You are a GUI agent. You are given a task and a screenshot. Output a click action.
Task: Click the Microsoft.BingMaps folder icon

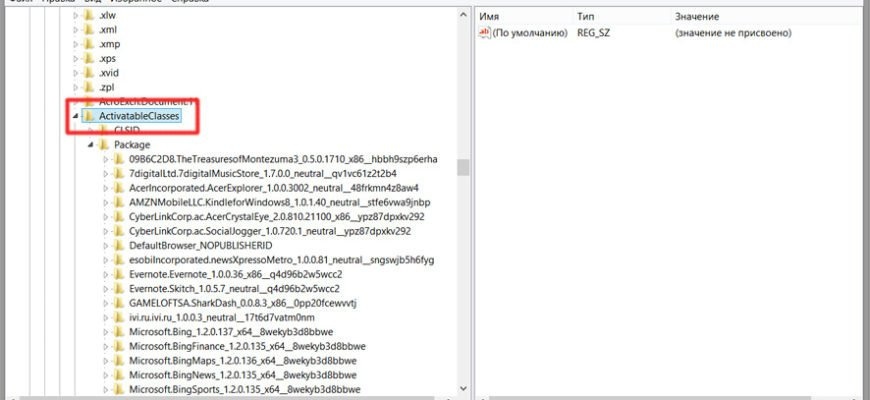[119, 361]
